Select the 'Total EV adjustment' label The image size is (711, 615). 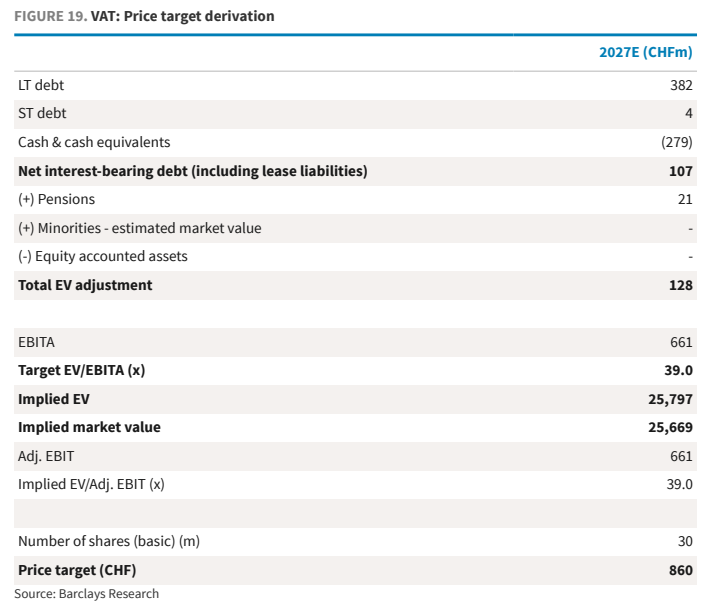tap(85, 285)
